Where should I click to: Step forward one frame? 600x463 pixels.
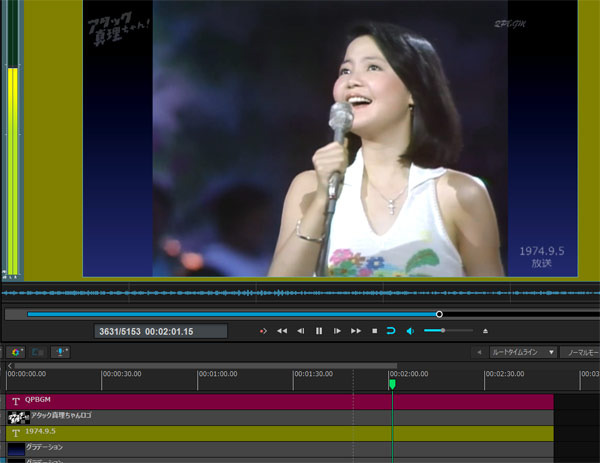337,331
